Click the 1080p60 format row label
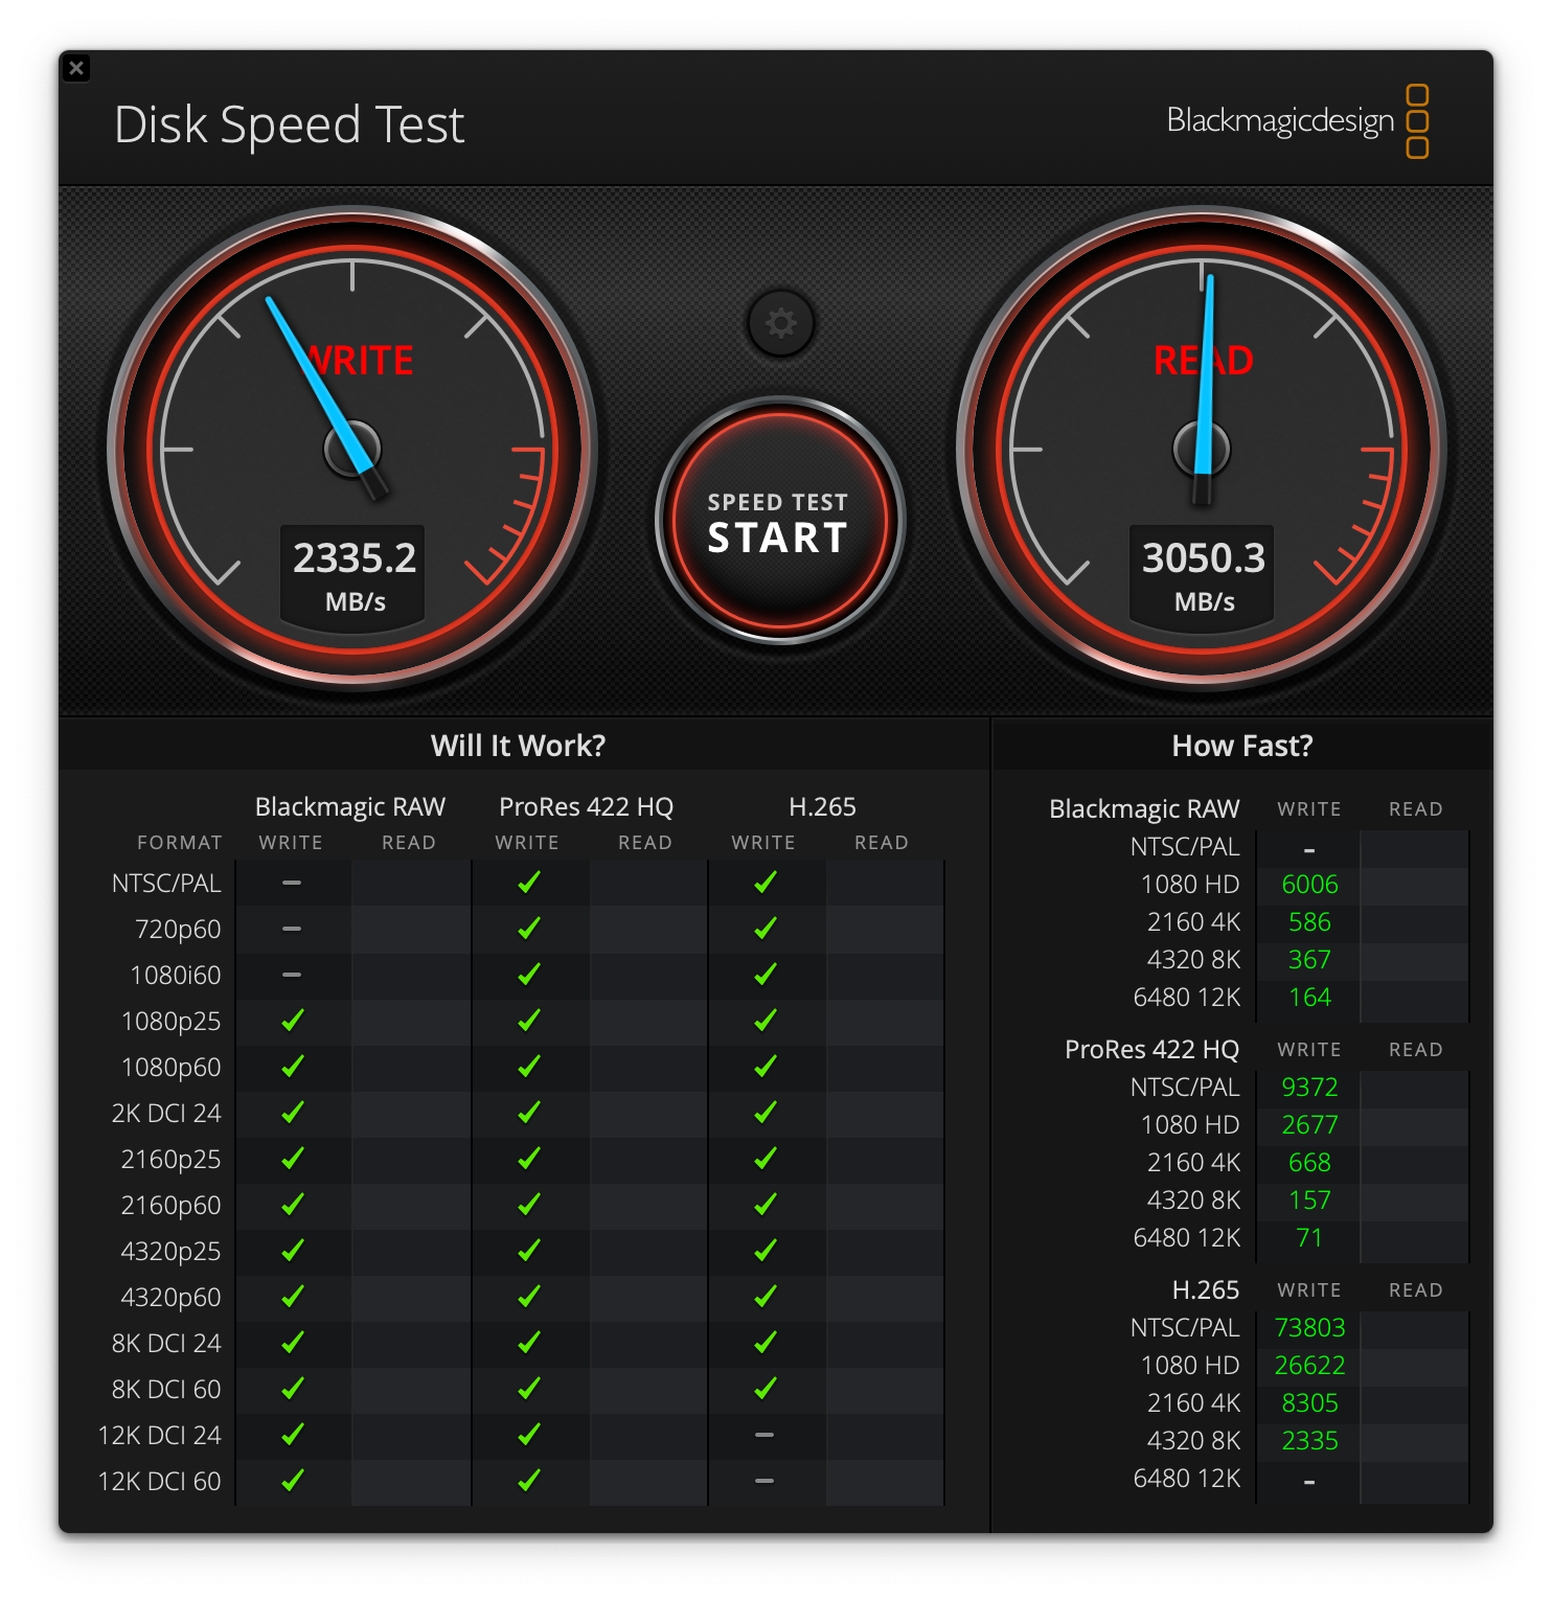Viewport: 1552px width, 1600px height. tap(171, 1067)
